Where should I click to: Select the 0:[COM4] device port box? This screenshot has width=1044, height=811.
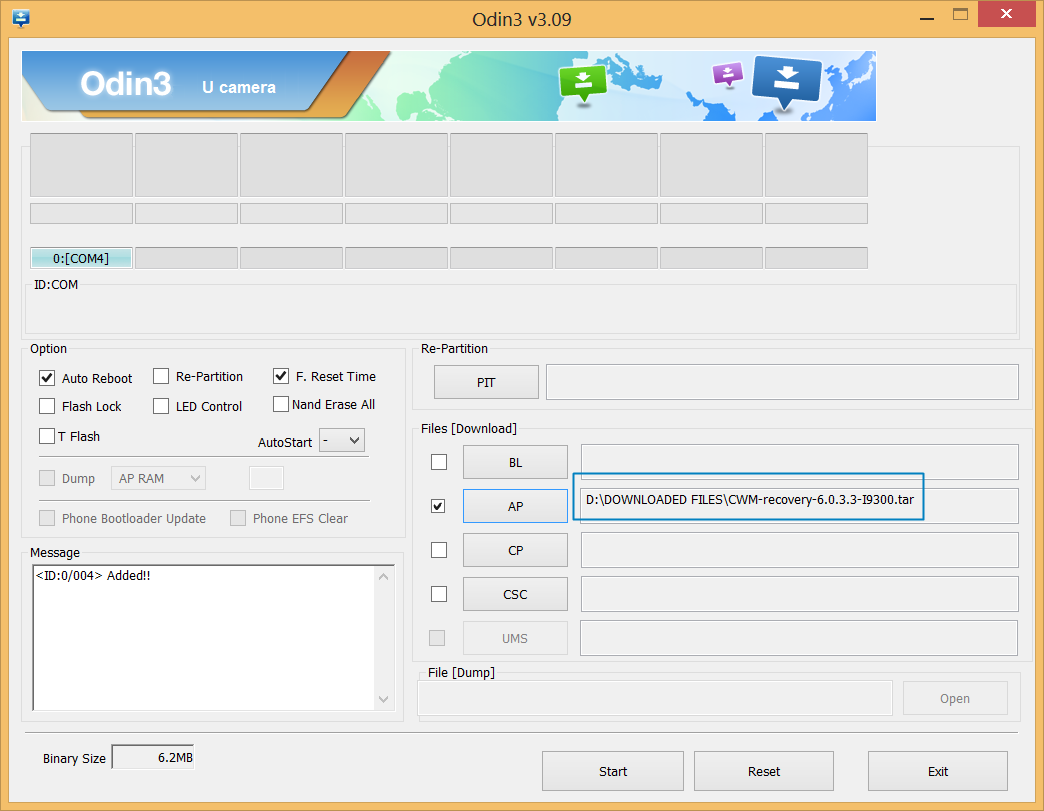(81, 257)
